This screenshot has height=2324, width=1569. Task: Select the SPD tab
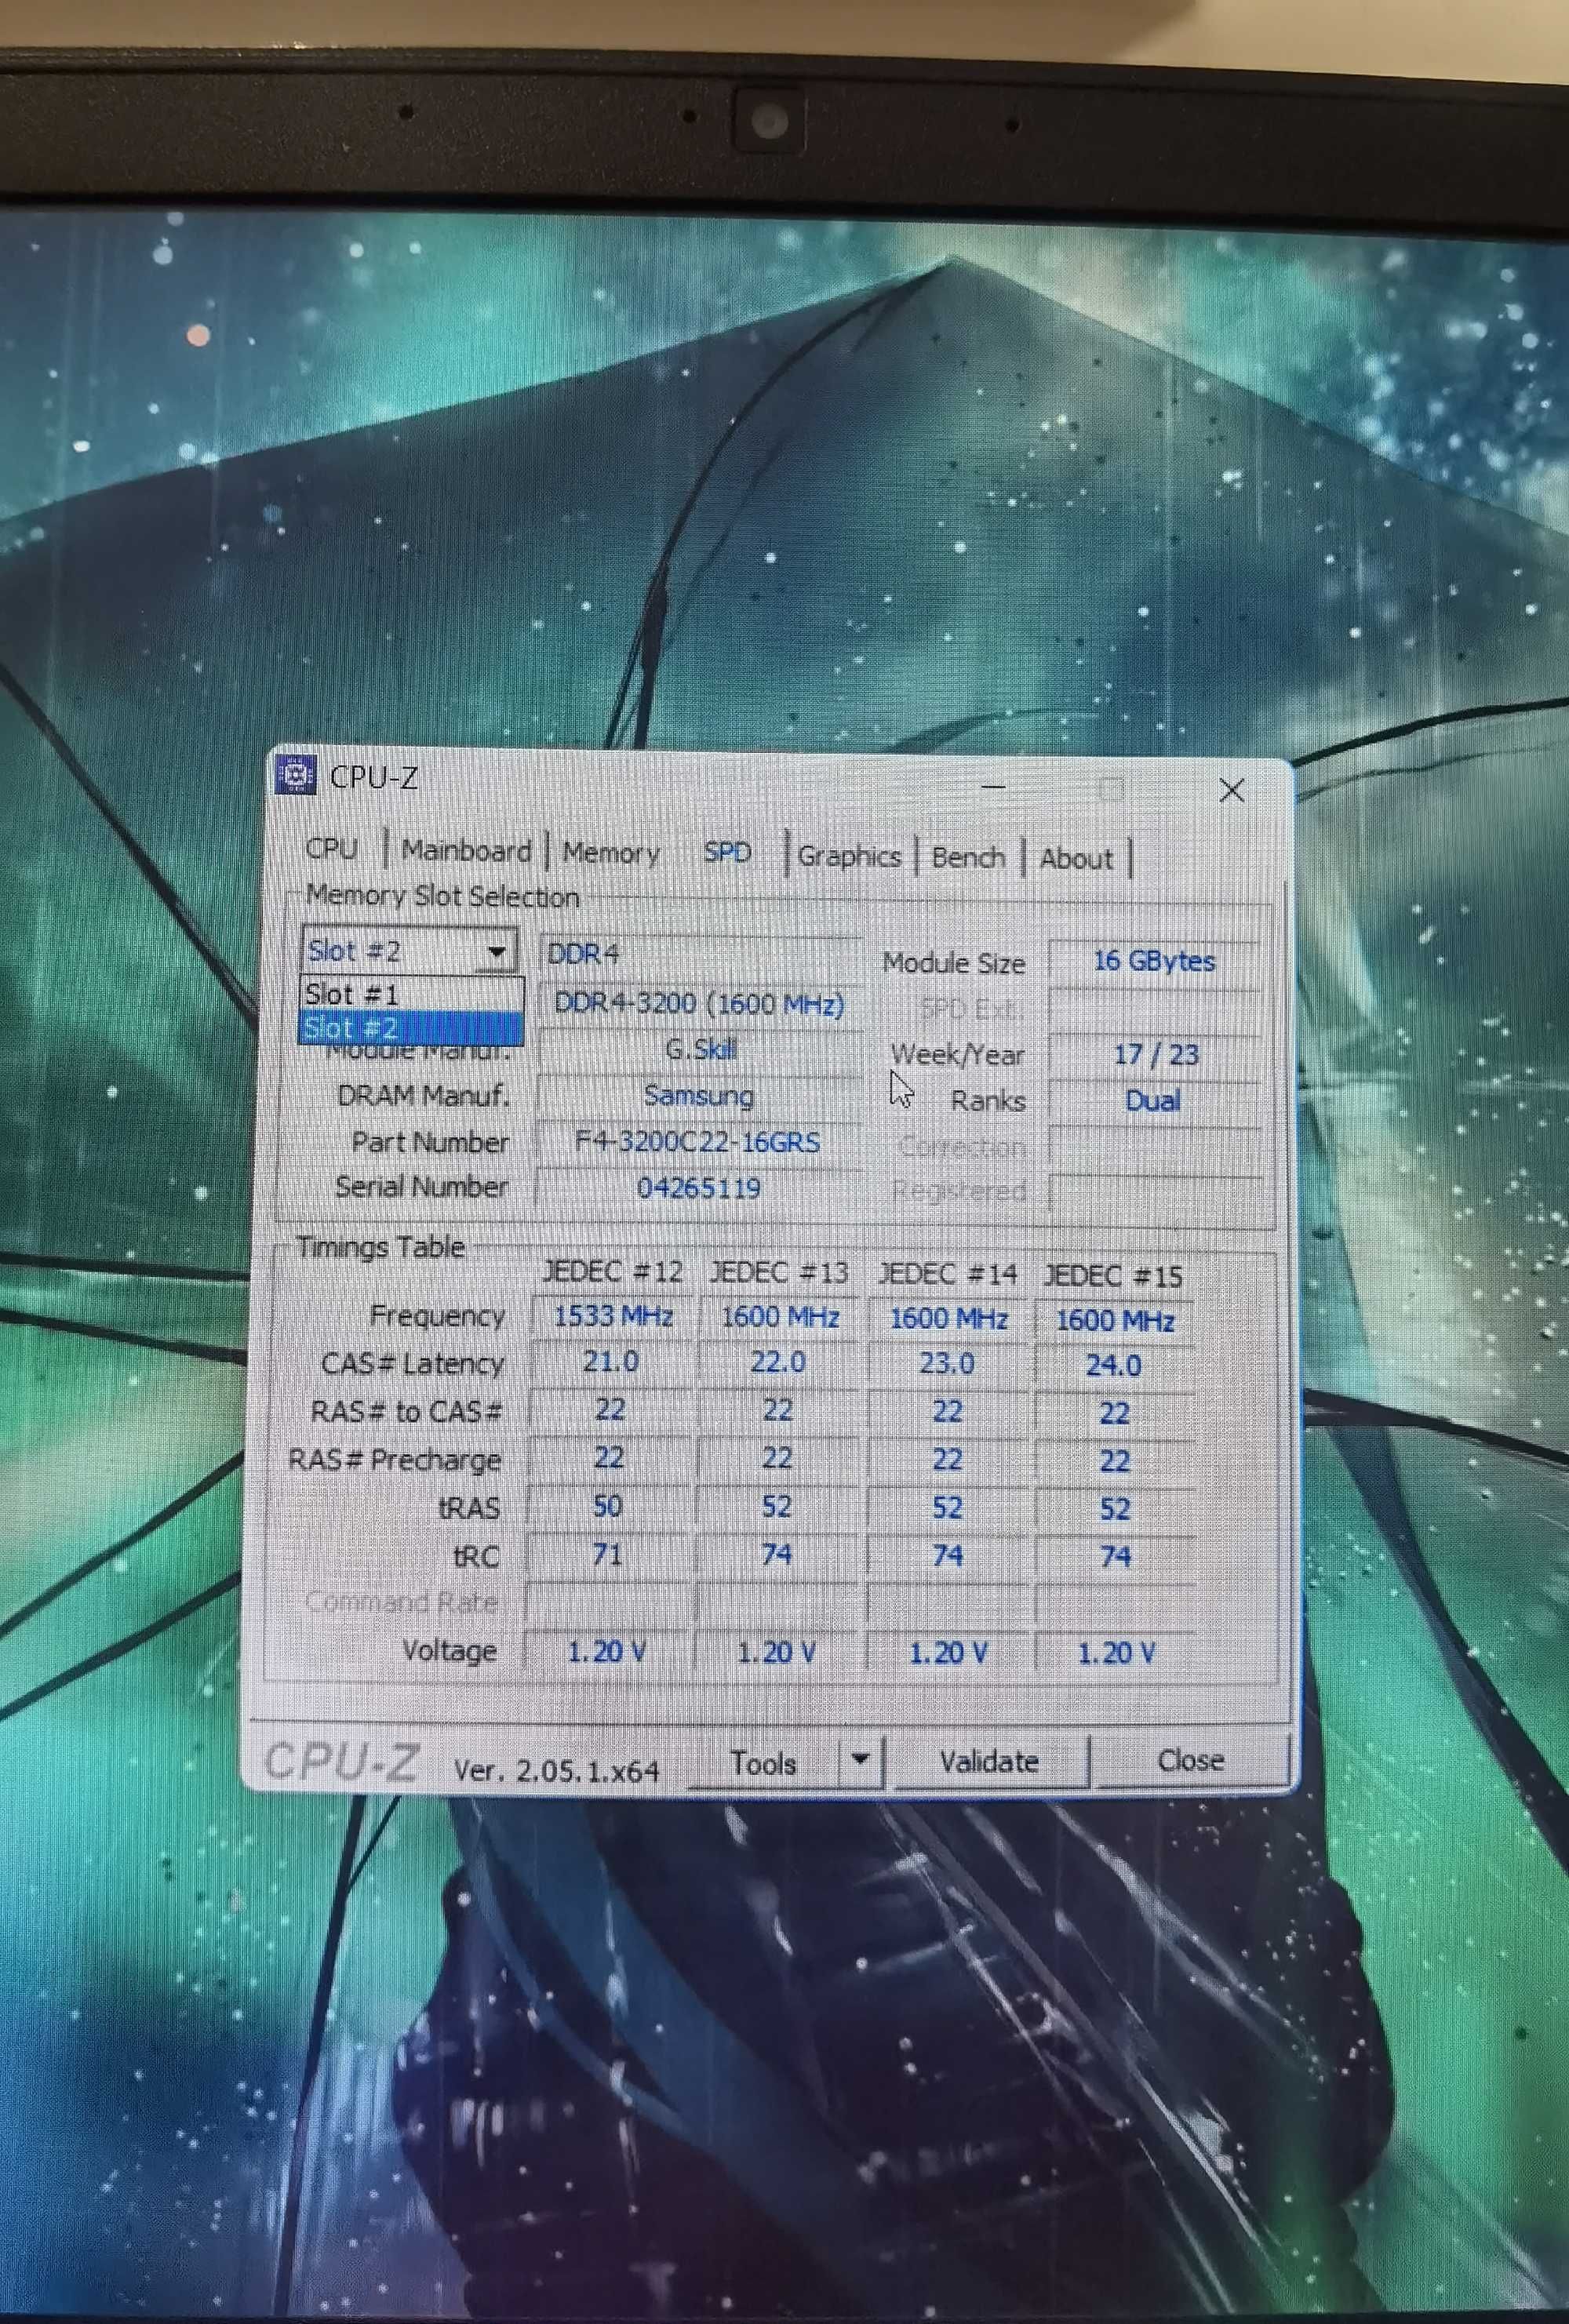[x=727, y=853]
